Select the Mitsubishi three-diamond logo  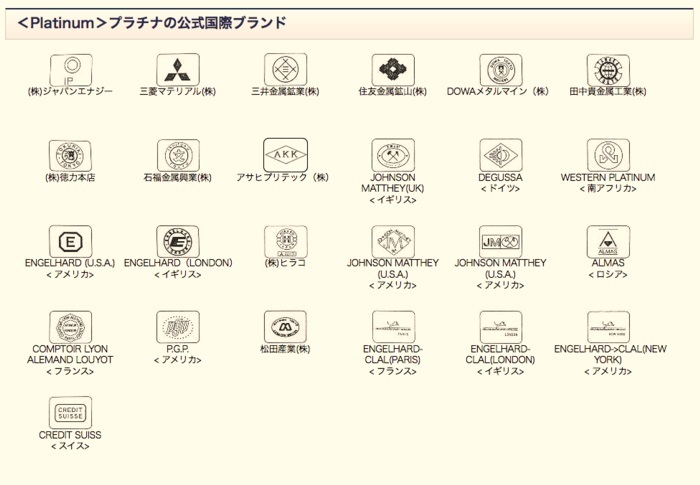click(178, 70)
